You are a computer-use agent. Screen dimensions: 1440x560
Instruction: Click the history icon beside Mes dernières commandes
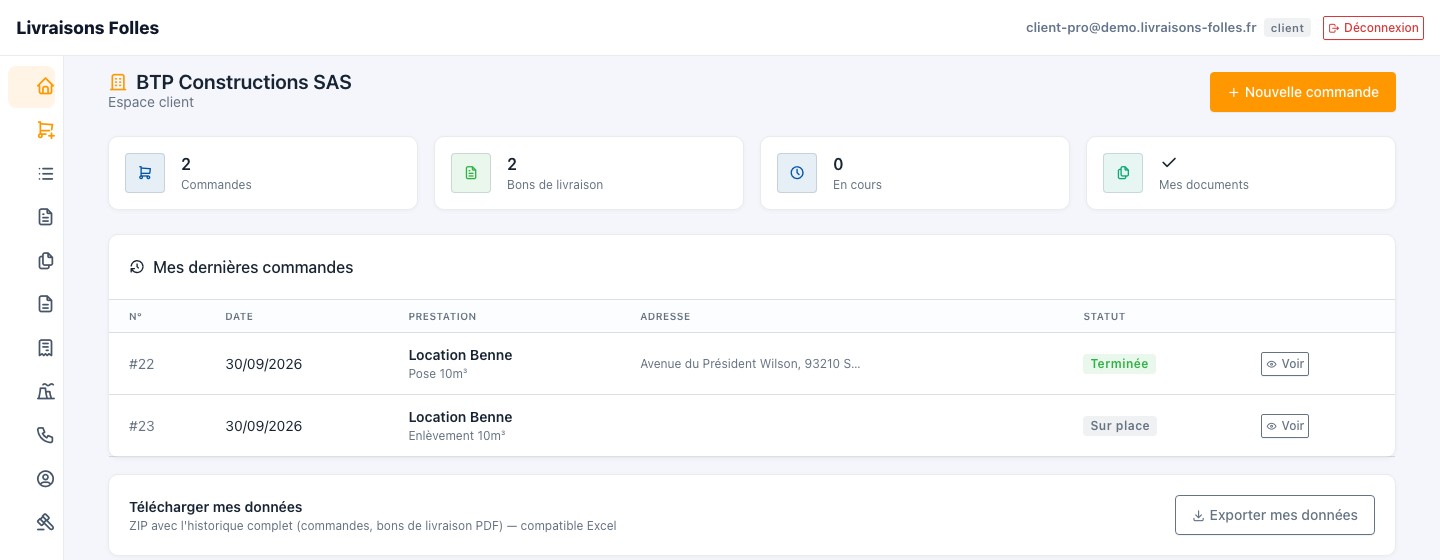137,267
